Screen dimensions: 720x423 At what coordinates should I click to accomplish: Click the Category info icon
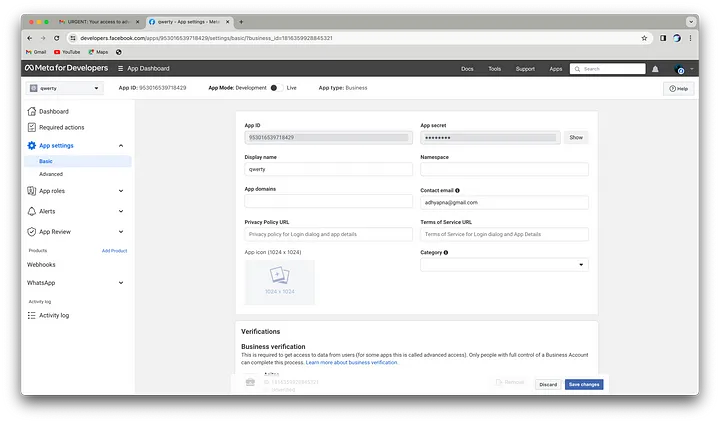click(x=446, y=252)
